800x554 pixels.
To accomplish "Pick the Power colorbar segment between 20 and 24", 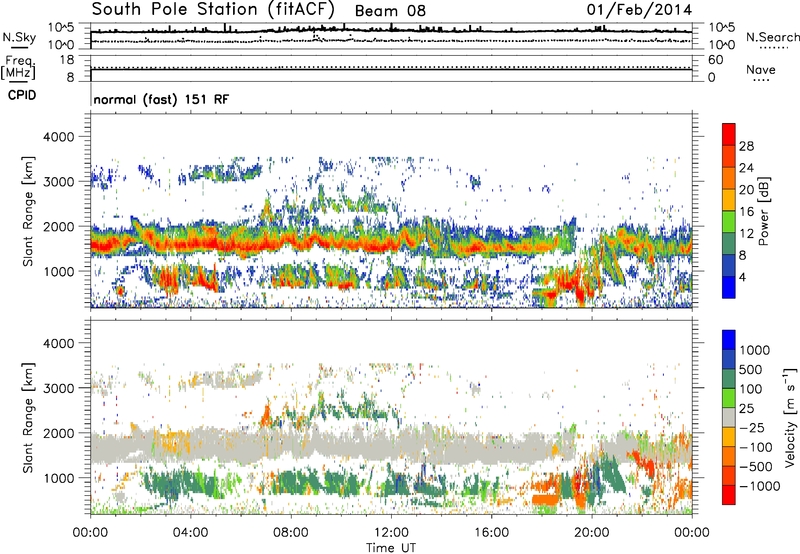I will click(729, 178).
